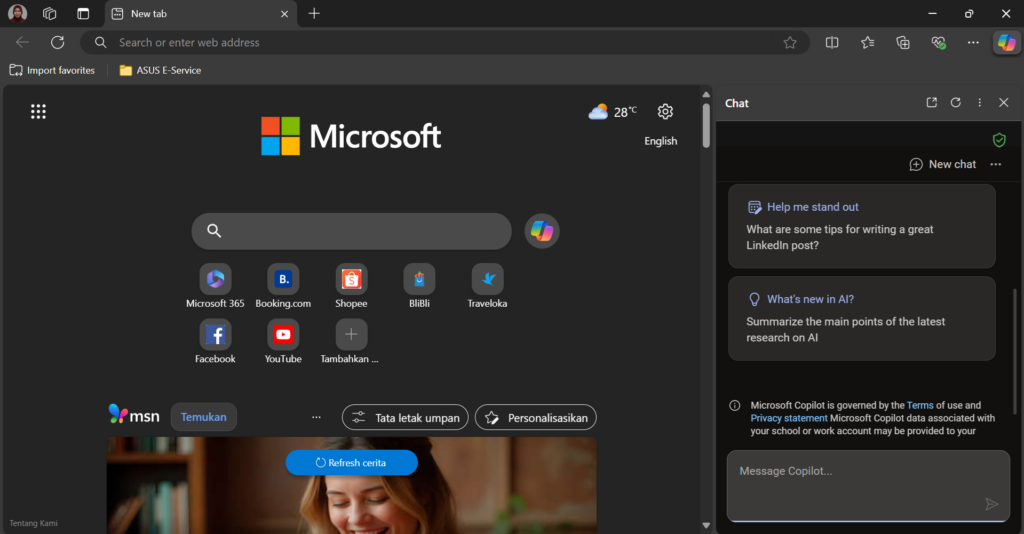
Task: Click the Privacy statement link
Action: [789, 418]
